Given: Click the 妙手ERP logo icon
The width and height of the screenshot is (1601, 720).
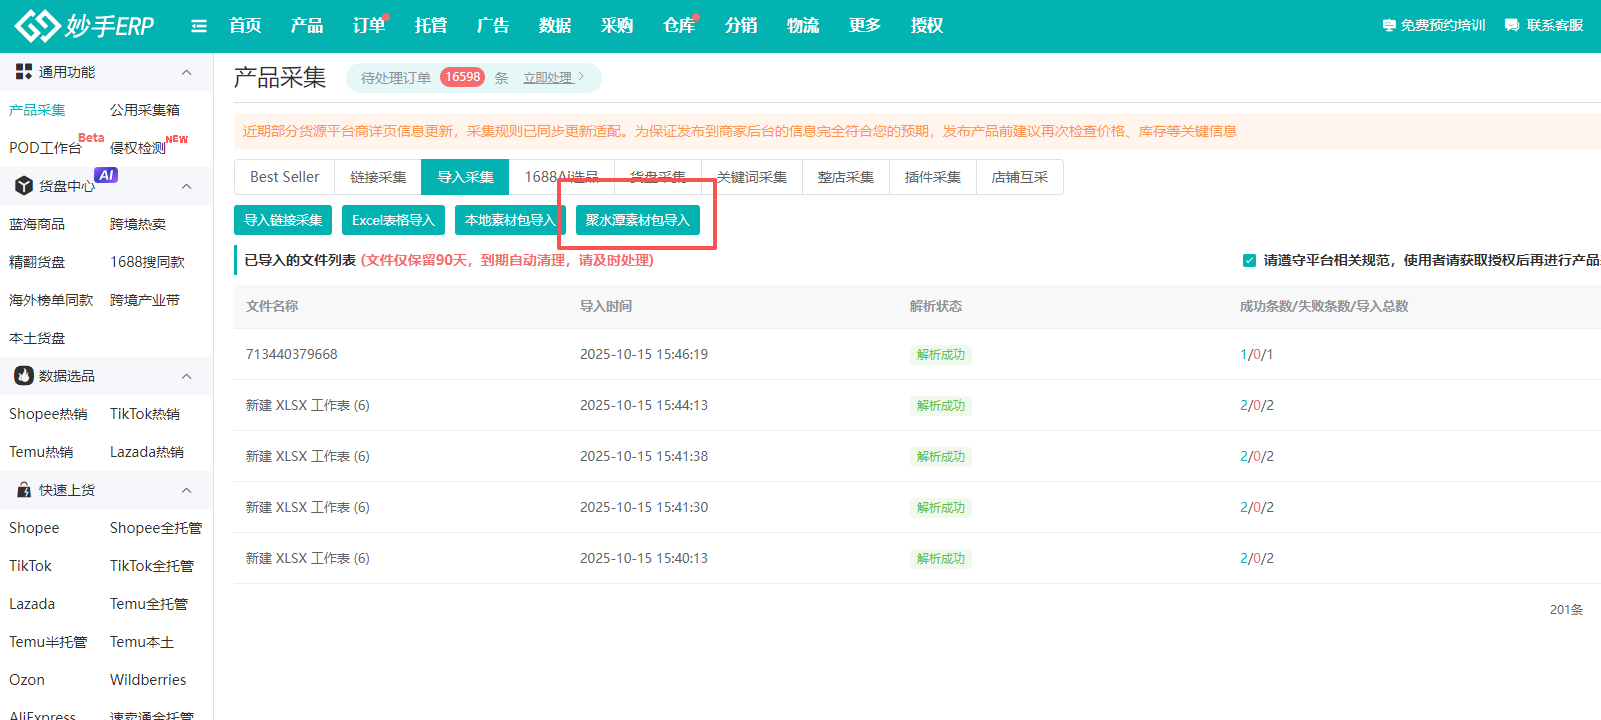Looking at the screenshot, I should (37, 26).
